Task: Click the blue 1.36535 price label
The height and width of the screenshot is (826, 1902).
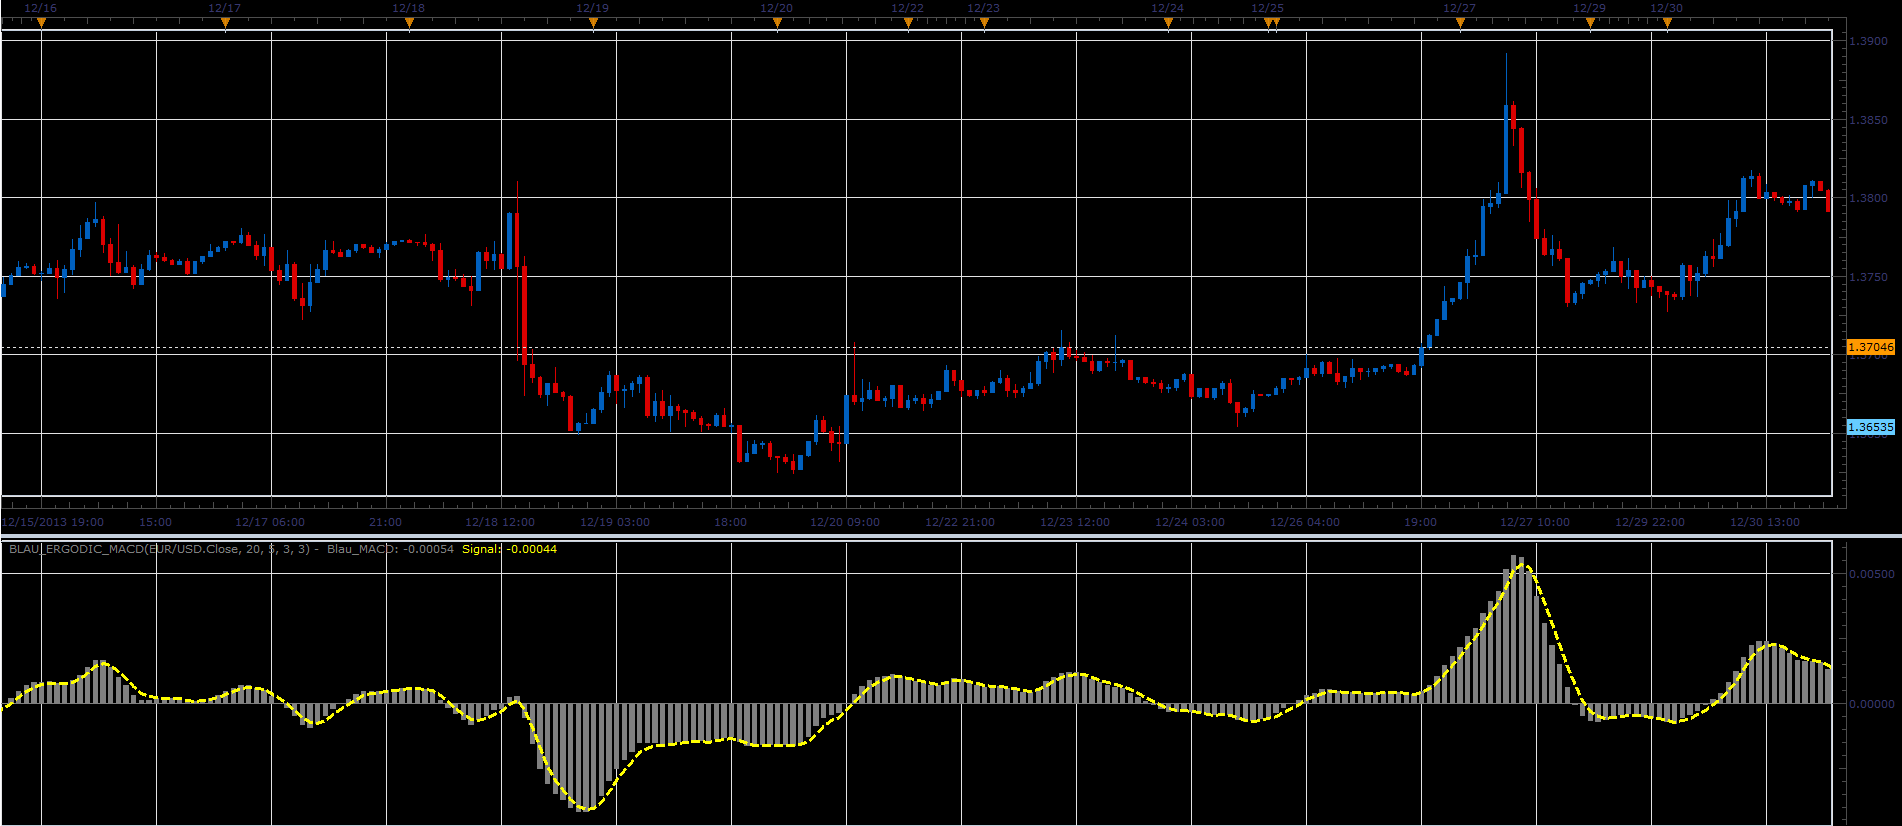Action: tap(1870, 427)
